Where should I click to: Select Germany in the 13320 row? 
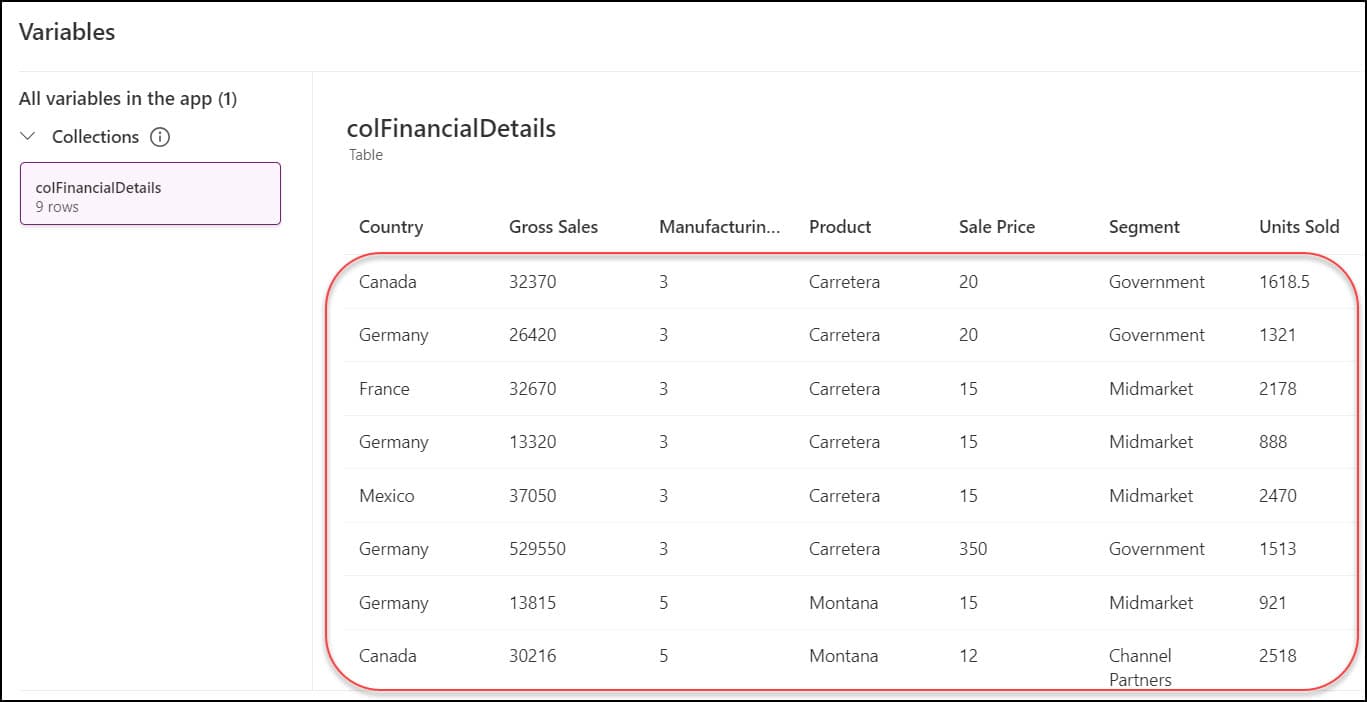[x=394, y=442]
